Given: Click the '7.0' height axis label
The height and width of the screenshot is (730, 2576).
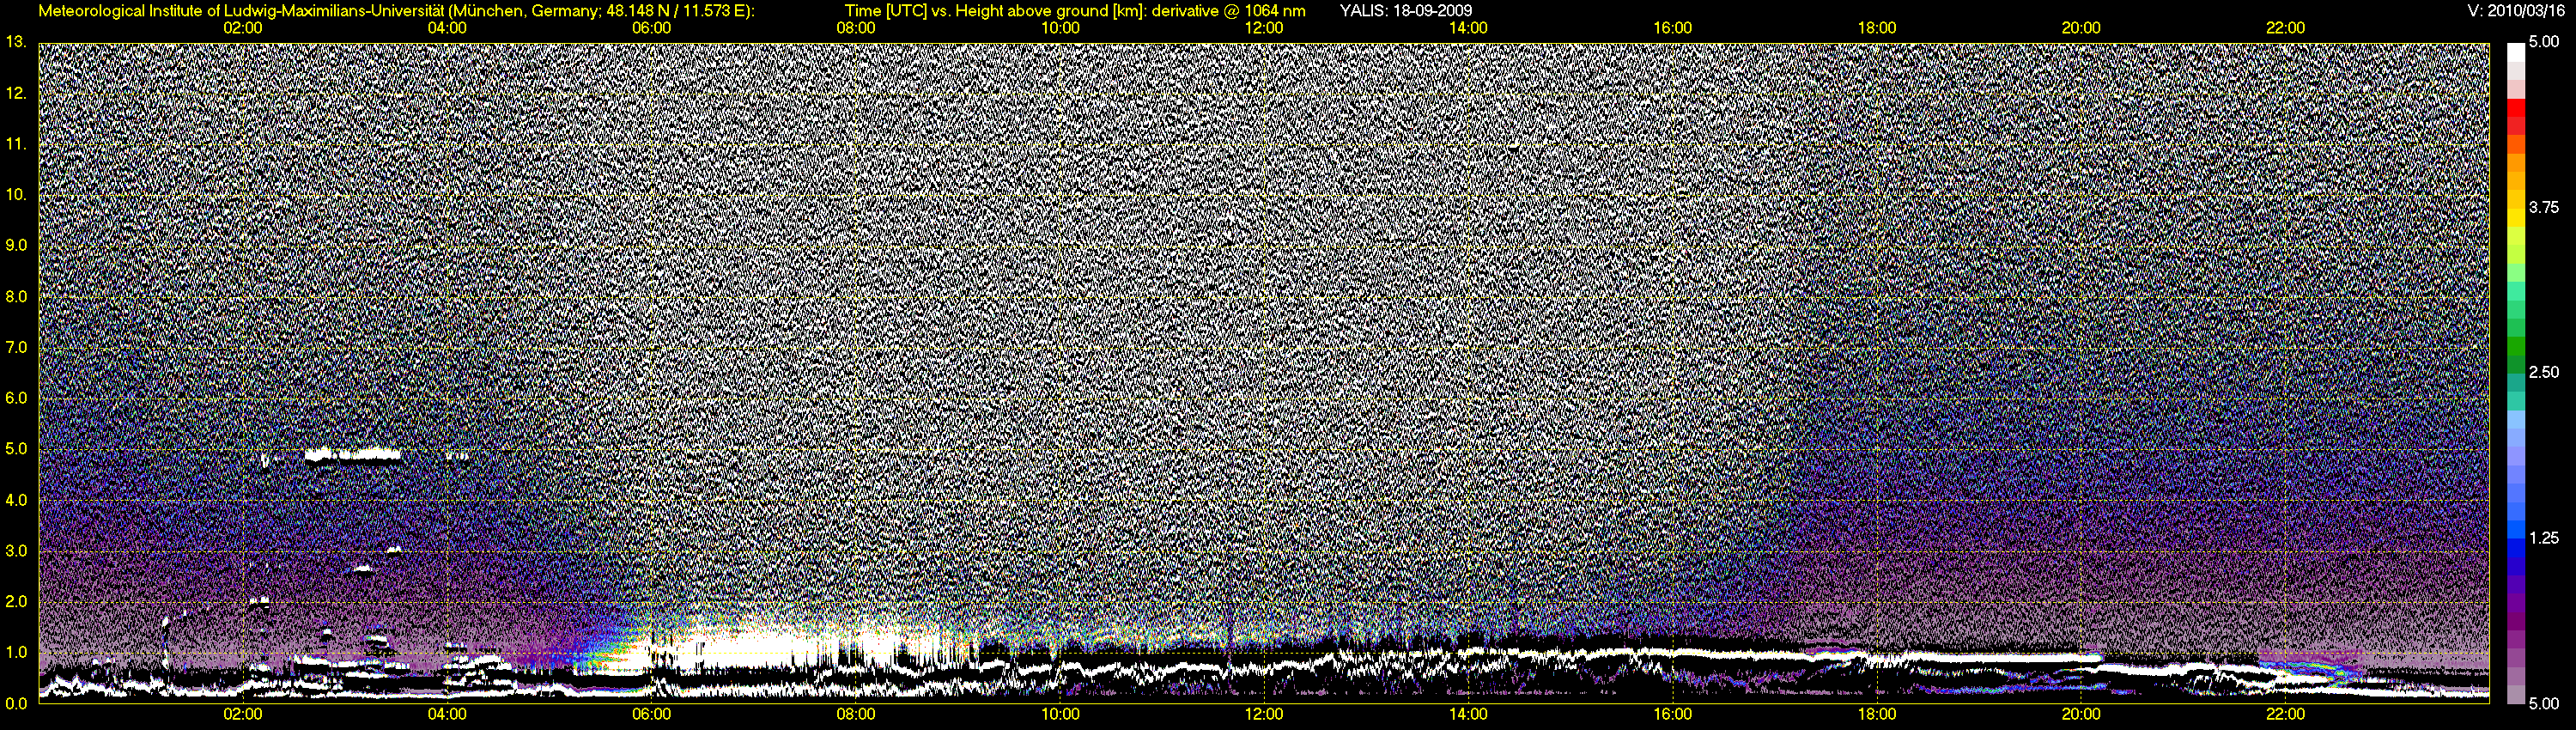Looking at the screenshot, I should click(x=16, y=347).
